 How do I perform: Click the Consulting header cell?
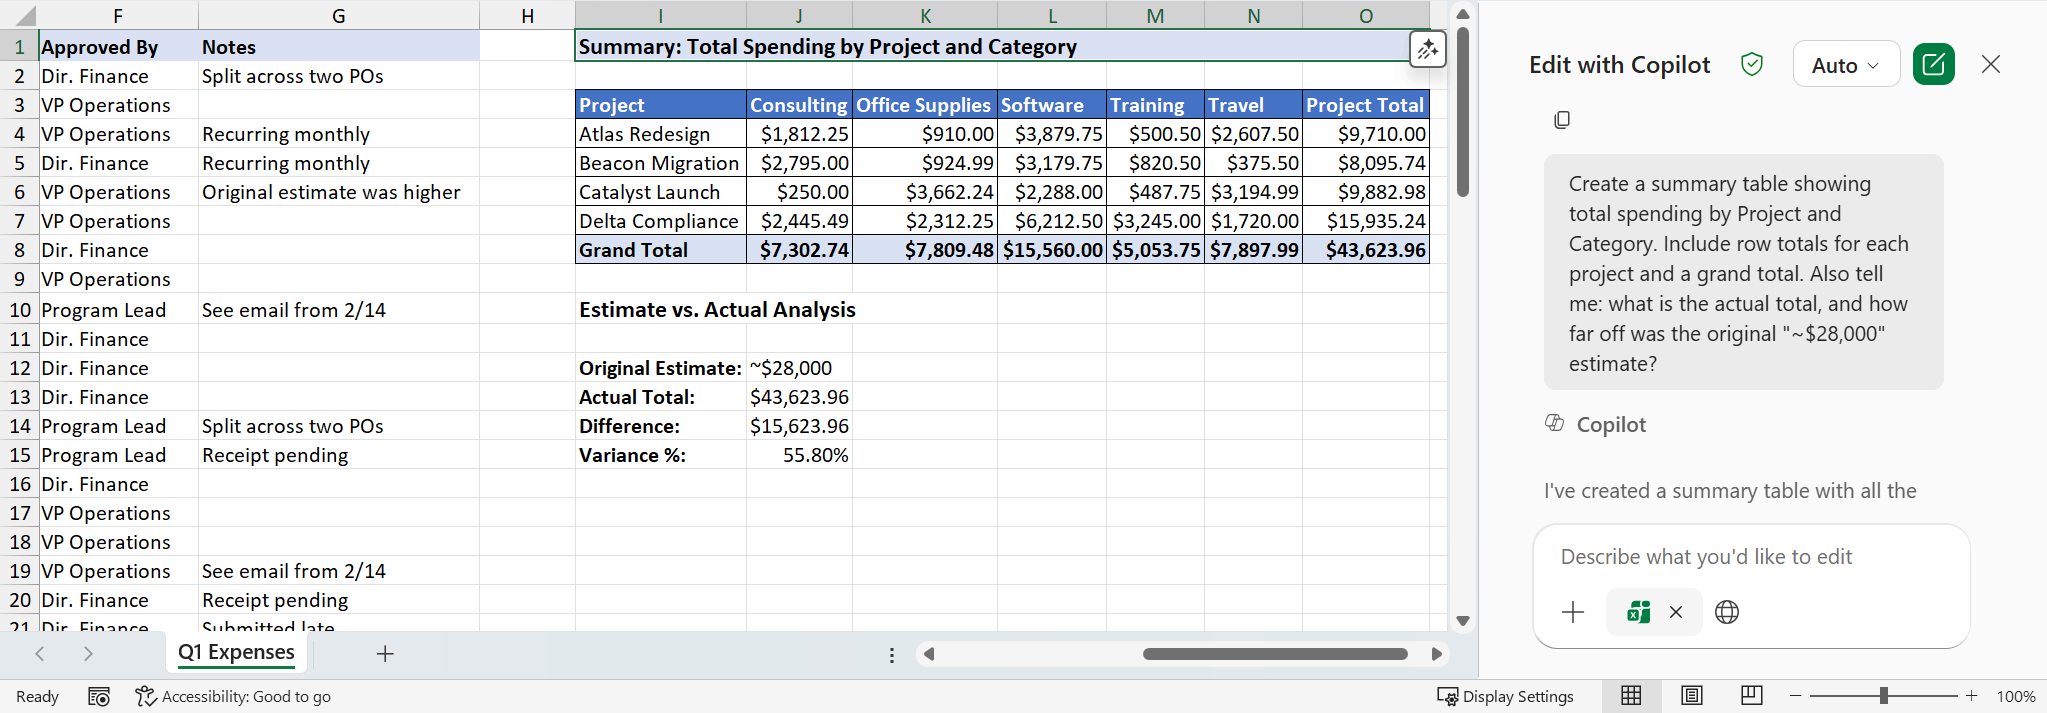click(799, 105)
